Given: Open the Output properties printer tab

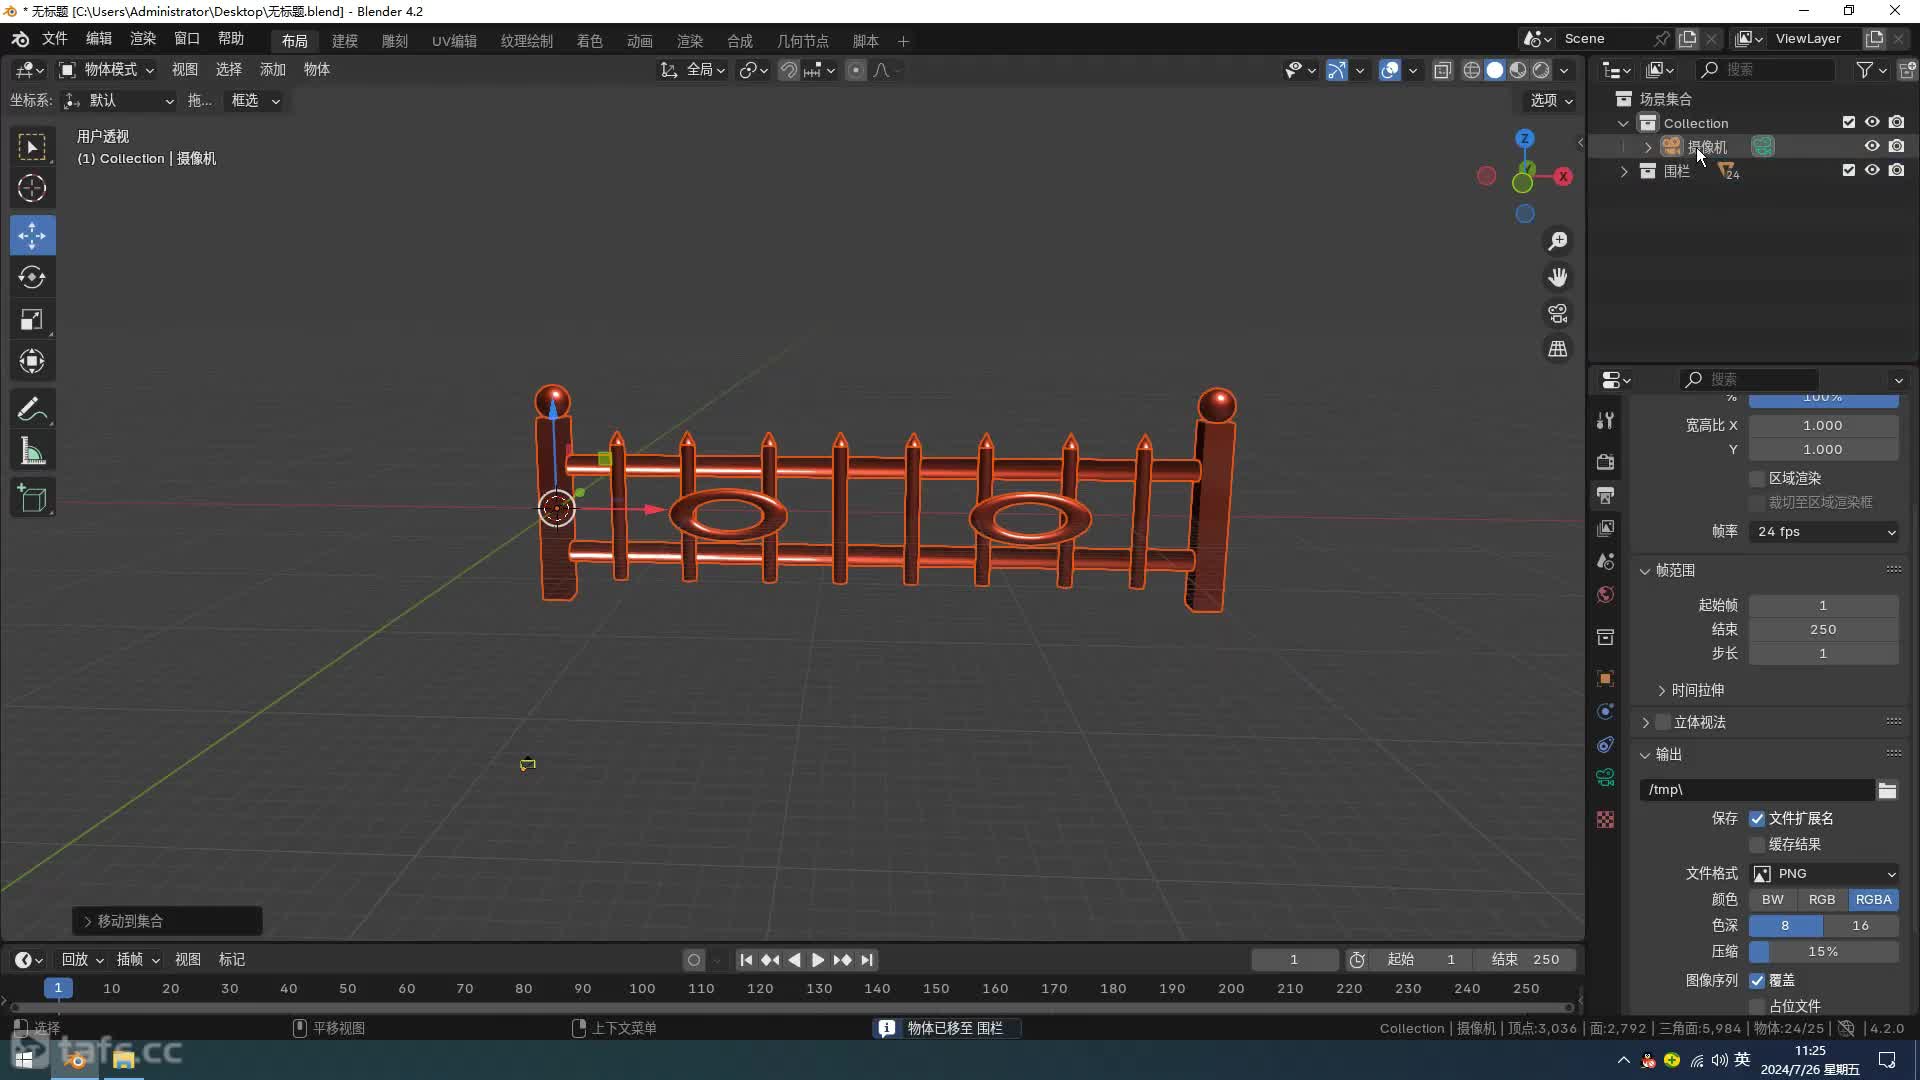Looking at the screenshot, I should [1605, 495].
